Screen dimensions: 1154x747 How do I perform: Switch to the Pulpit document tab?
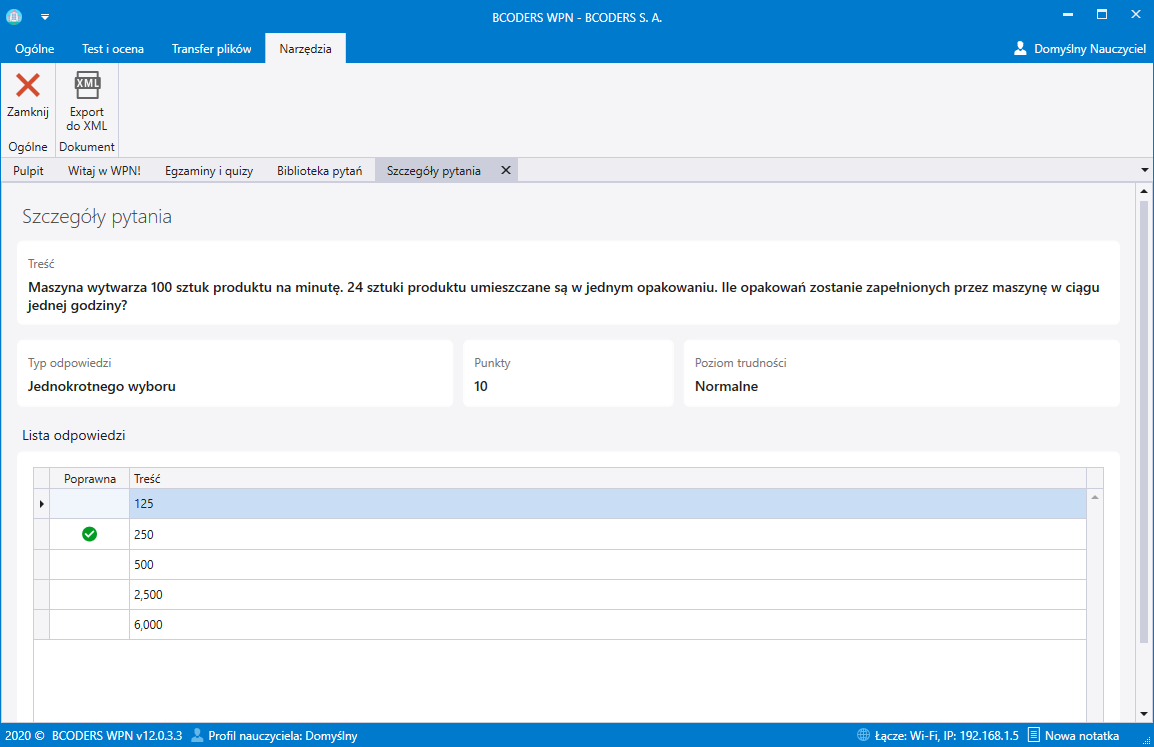[29, 171]
